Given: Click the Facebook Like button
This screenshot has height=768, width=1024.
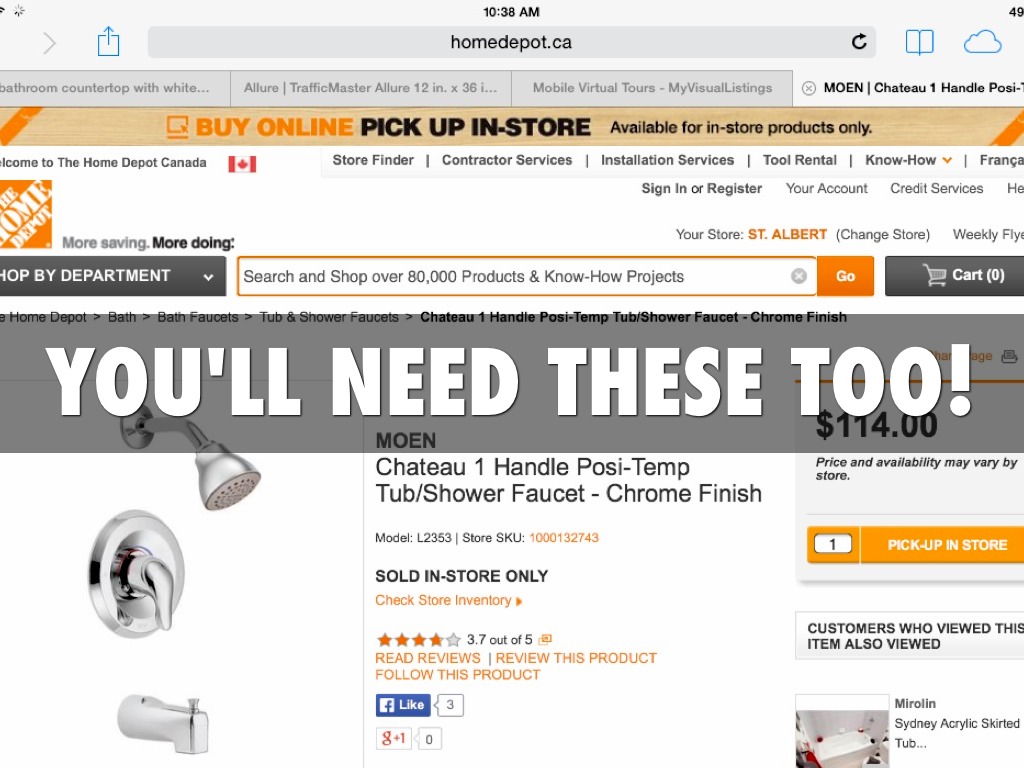Looking at the screenshot, I should click(x=403, y=705).
